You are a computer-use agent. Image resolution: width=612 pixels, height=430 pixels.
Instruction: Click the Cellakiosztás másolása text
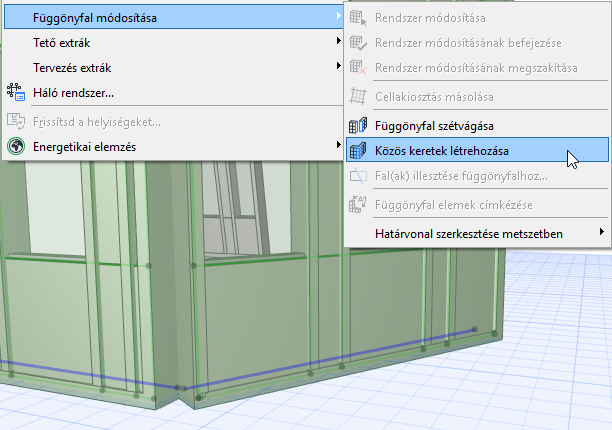click(x=434, y=97)
